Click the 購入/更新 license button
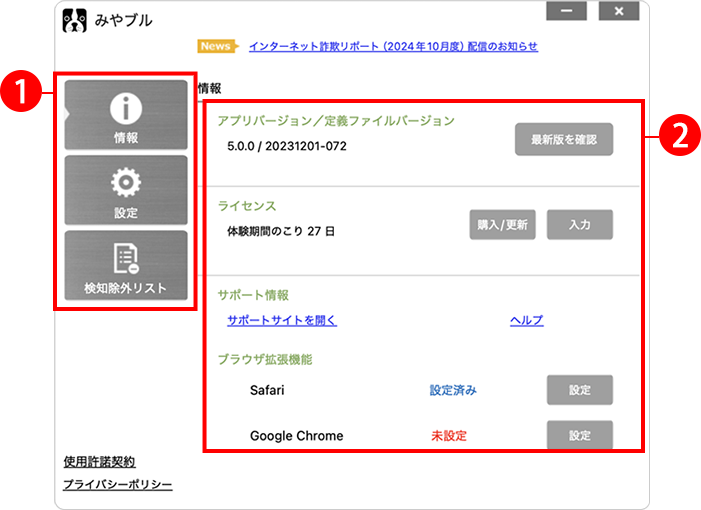 503,225
